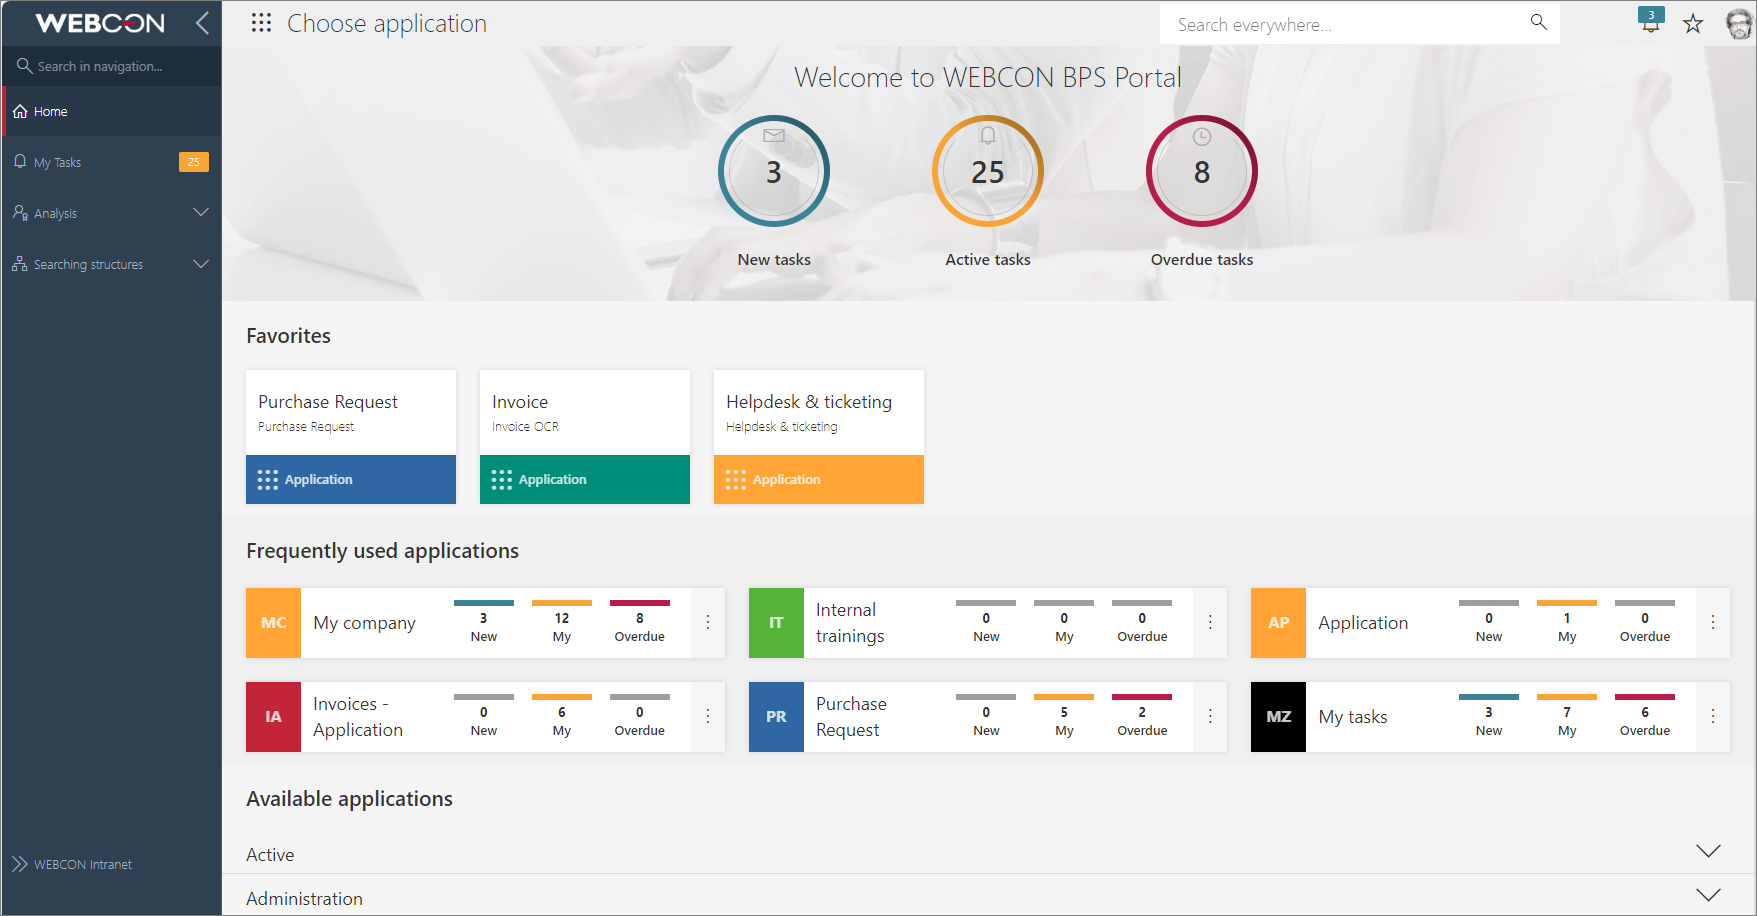
Task: Open the notifications bell with badge 3
Action: [1651, 21]
